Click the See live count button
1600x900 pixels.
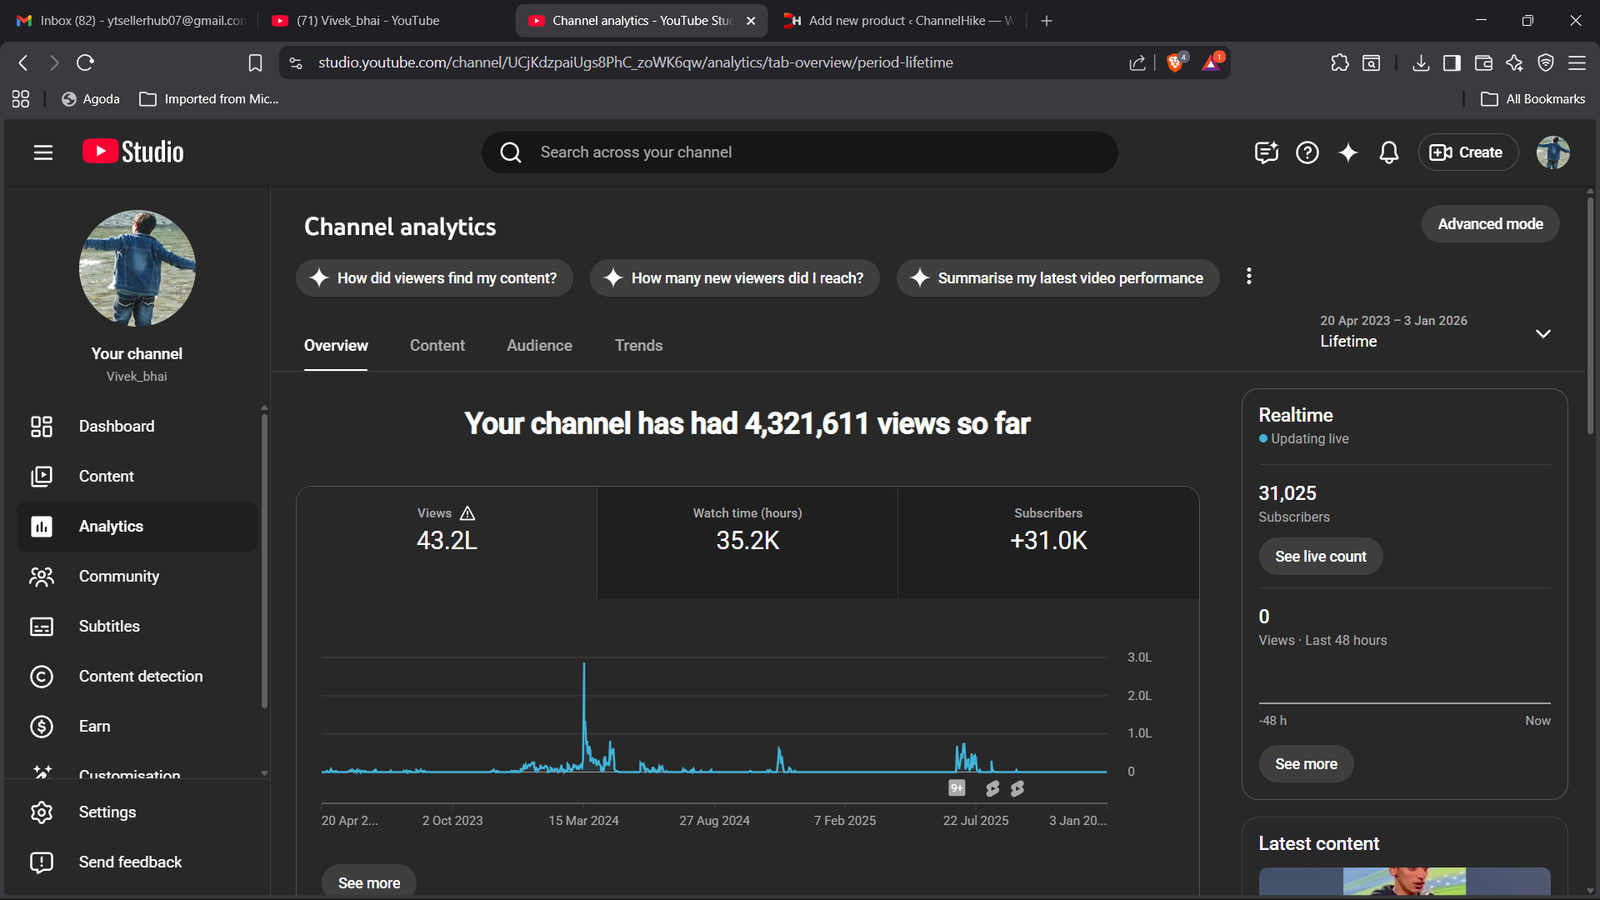pyautogui.click(x=1320, y=556)
